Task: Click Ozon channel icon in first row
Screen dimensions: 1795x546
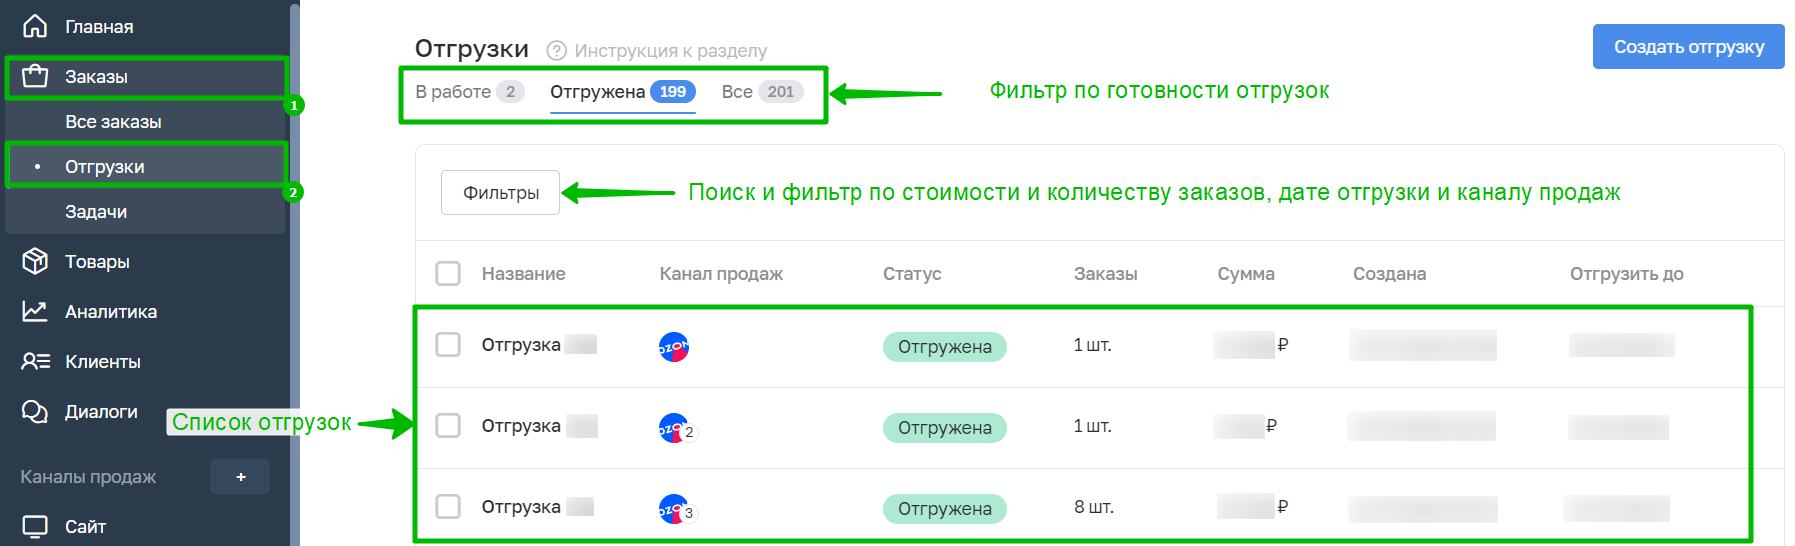Action: click(x=674, y=347)
